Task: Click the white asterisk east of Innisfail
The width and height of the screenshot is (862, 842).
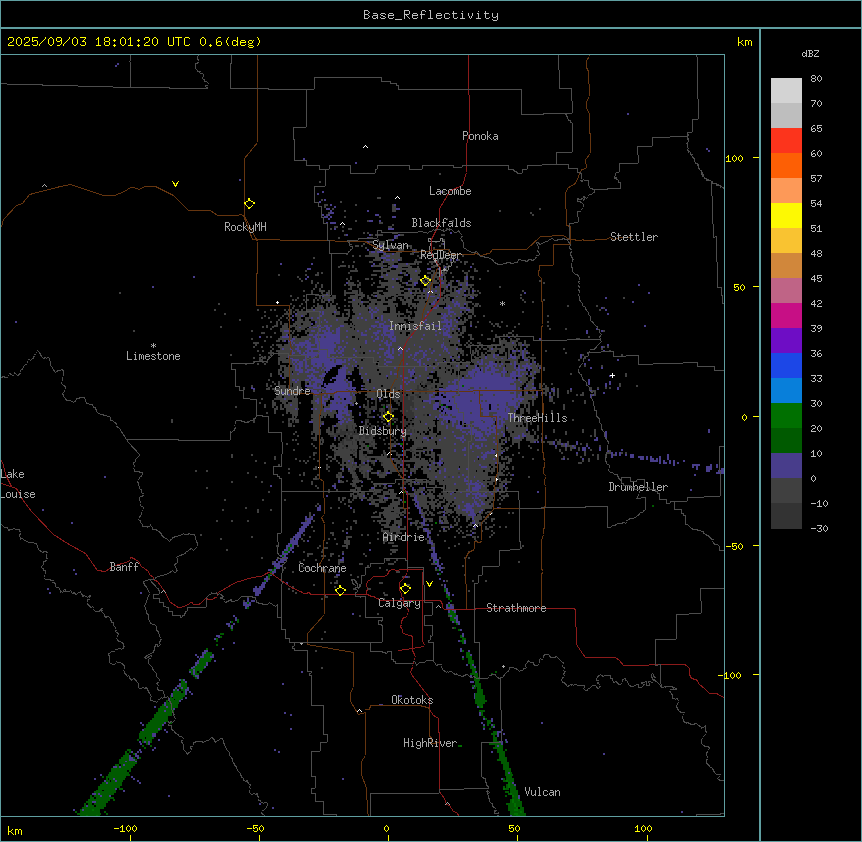Action: (502, 303)
